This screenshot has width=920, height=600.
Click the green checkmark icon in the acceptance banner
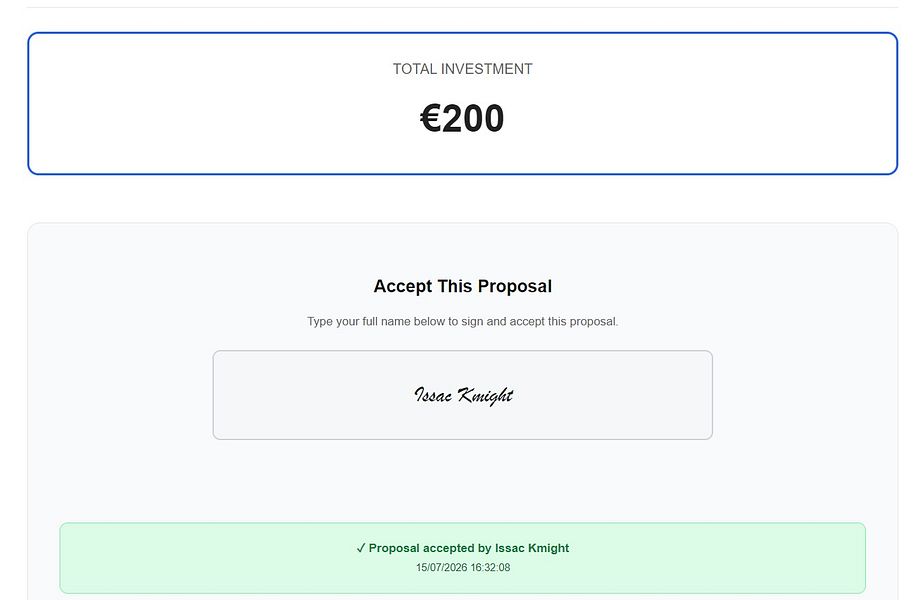click(x=361, y=548)
